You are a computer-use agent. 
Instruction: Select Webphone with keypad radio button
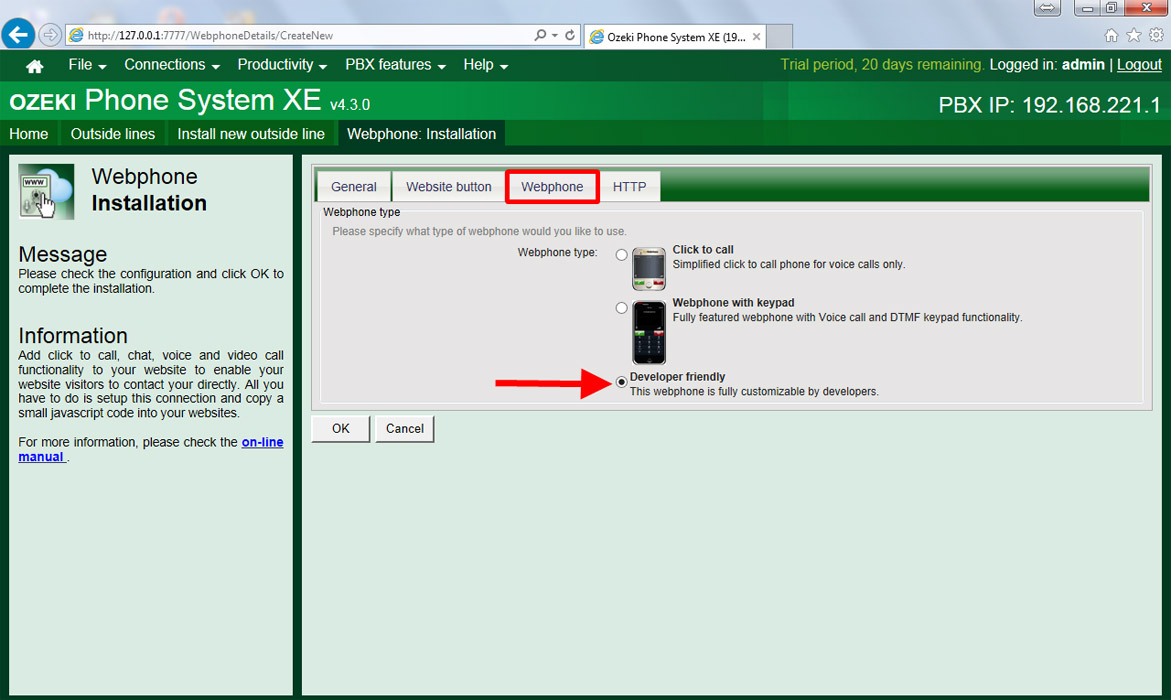pyautogui.click(x=621, y=308)
